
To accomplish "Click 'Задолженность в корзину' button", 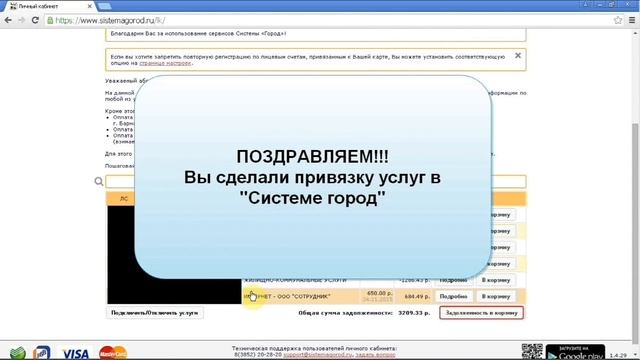I will click(x=481, y=313).
